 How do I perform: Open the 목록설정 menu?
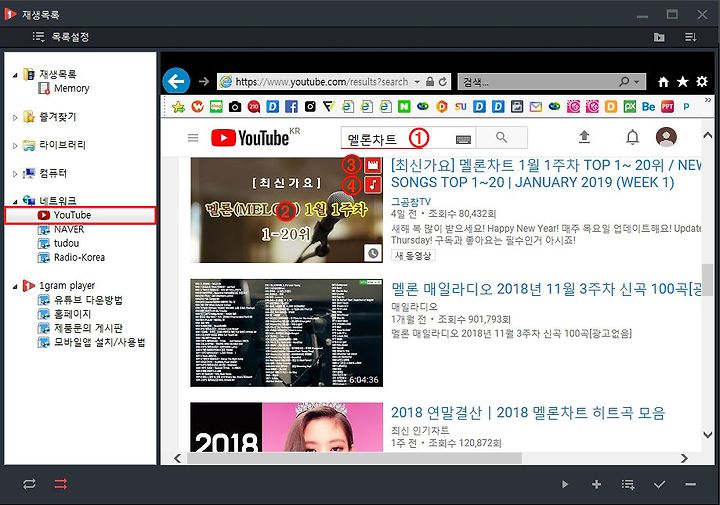pyautogui.click(x=61, y=37)
